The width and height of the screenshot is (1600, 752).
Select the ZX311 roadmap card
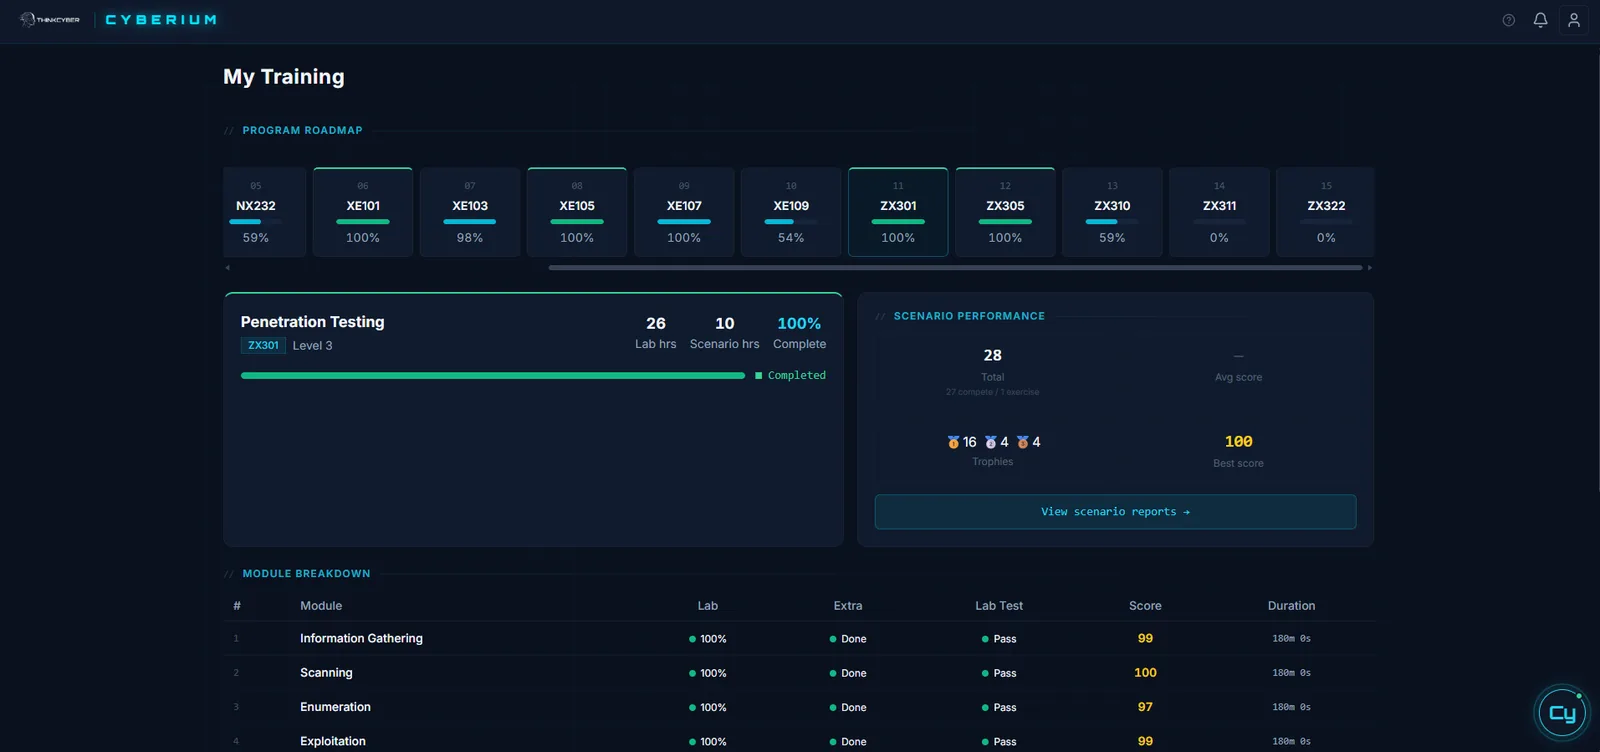(x=1219, y=212)
